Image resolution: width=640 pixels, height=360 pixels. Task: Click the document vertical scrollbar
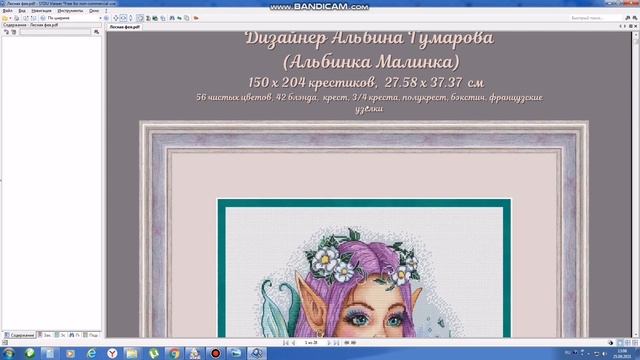tap(636, 184)
